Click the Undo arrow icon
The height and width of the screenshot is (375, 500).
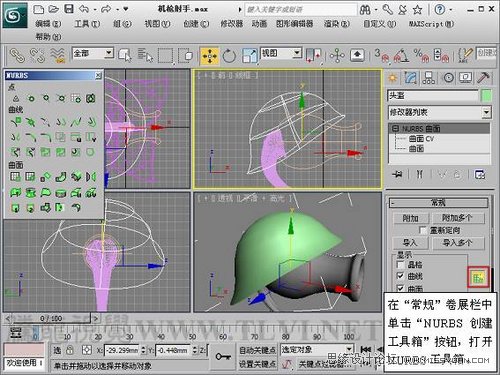click(x=84, y=9)
